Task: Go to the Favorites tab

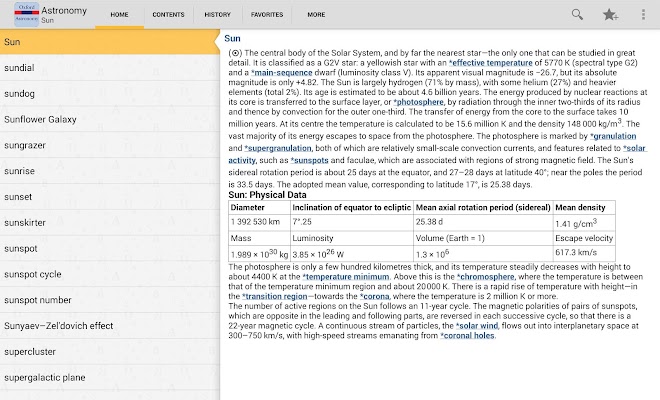Action: point(267,14)
